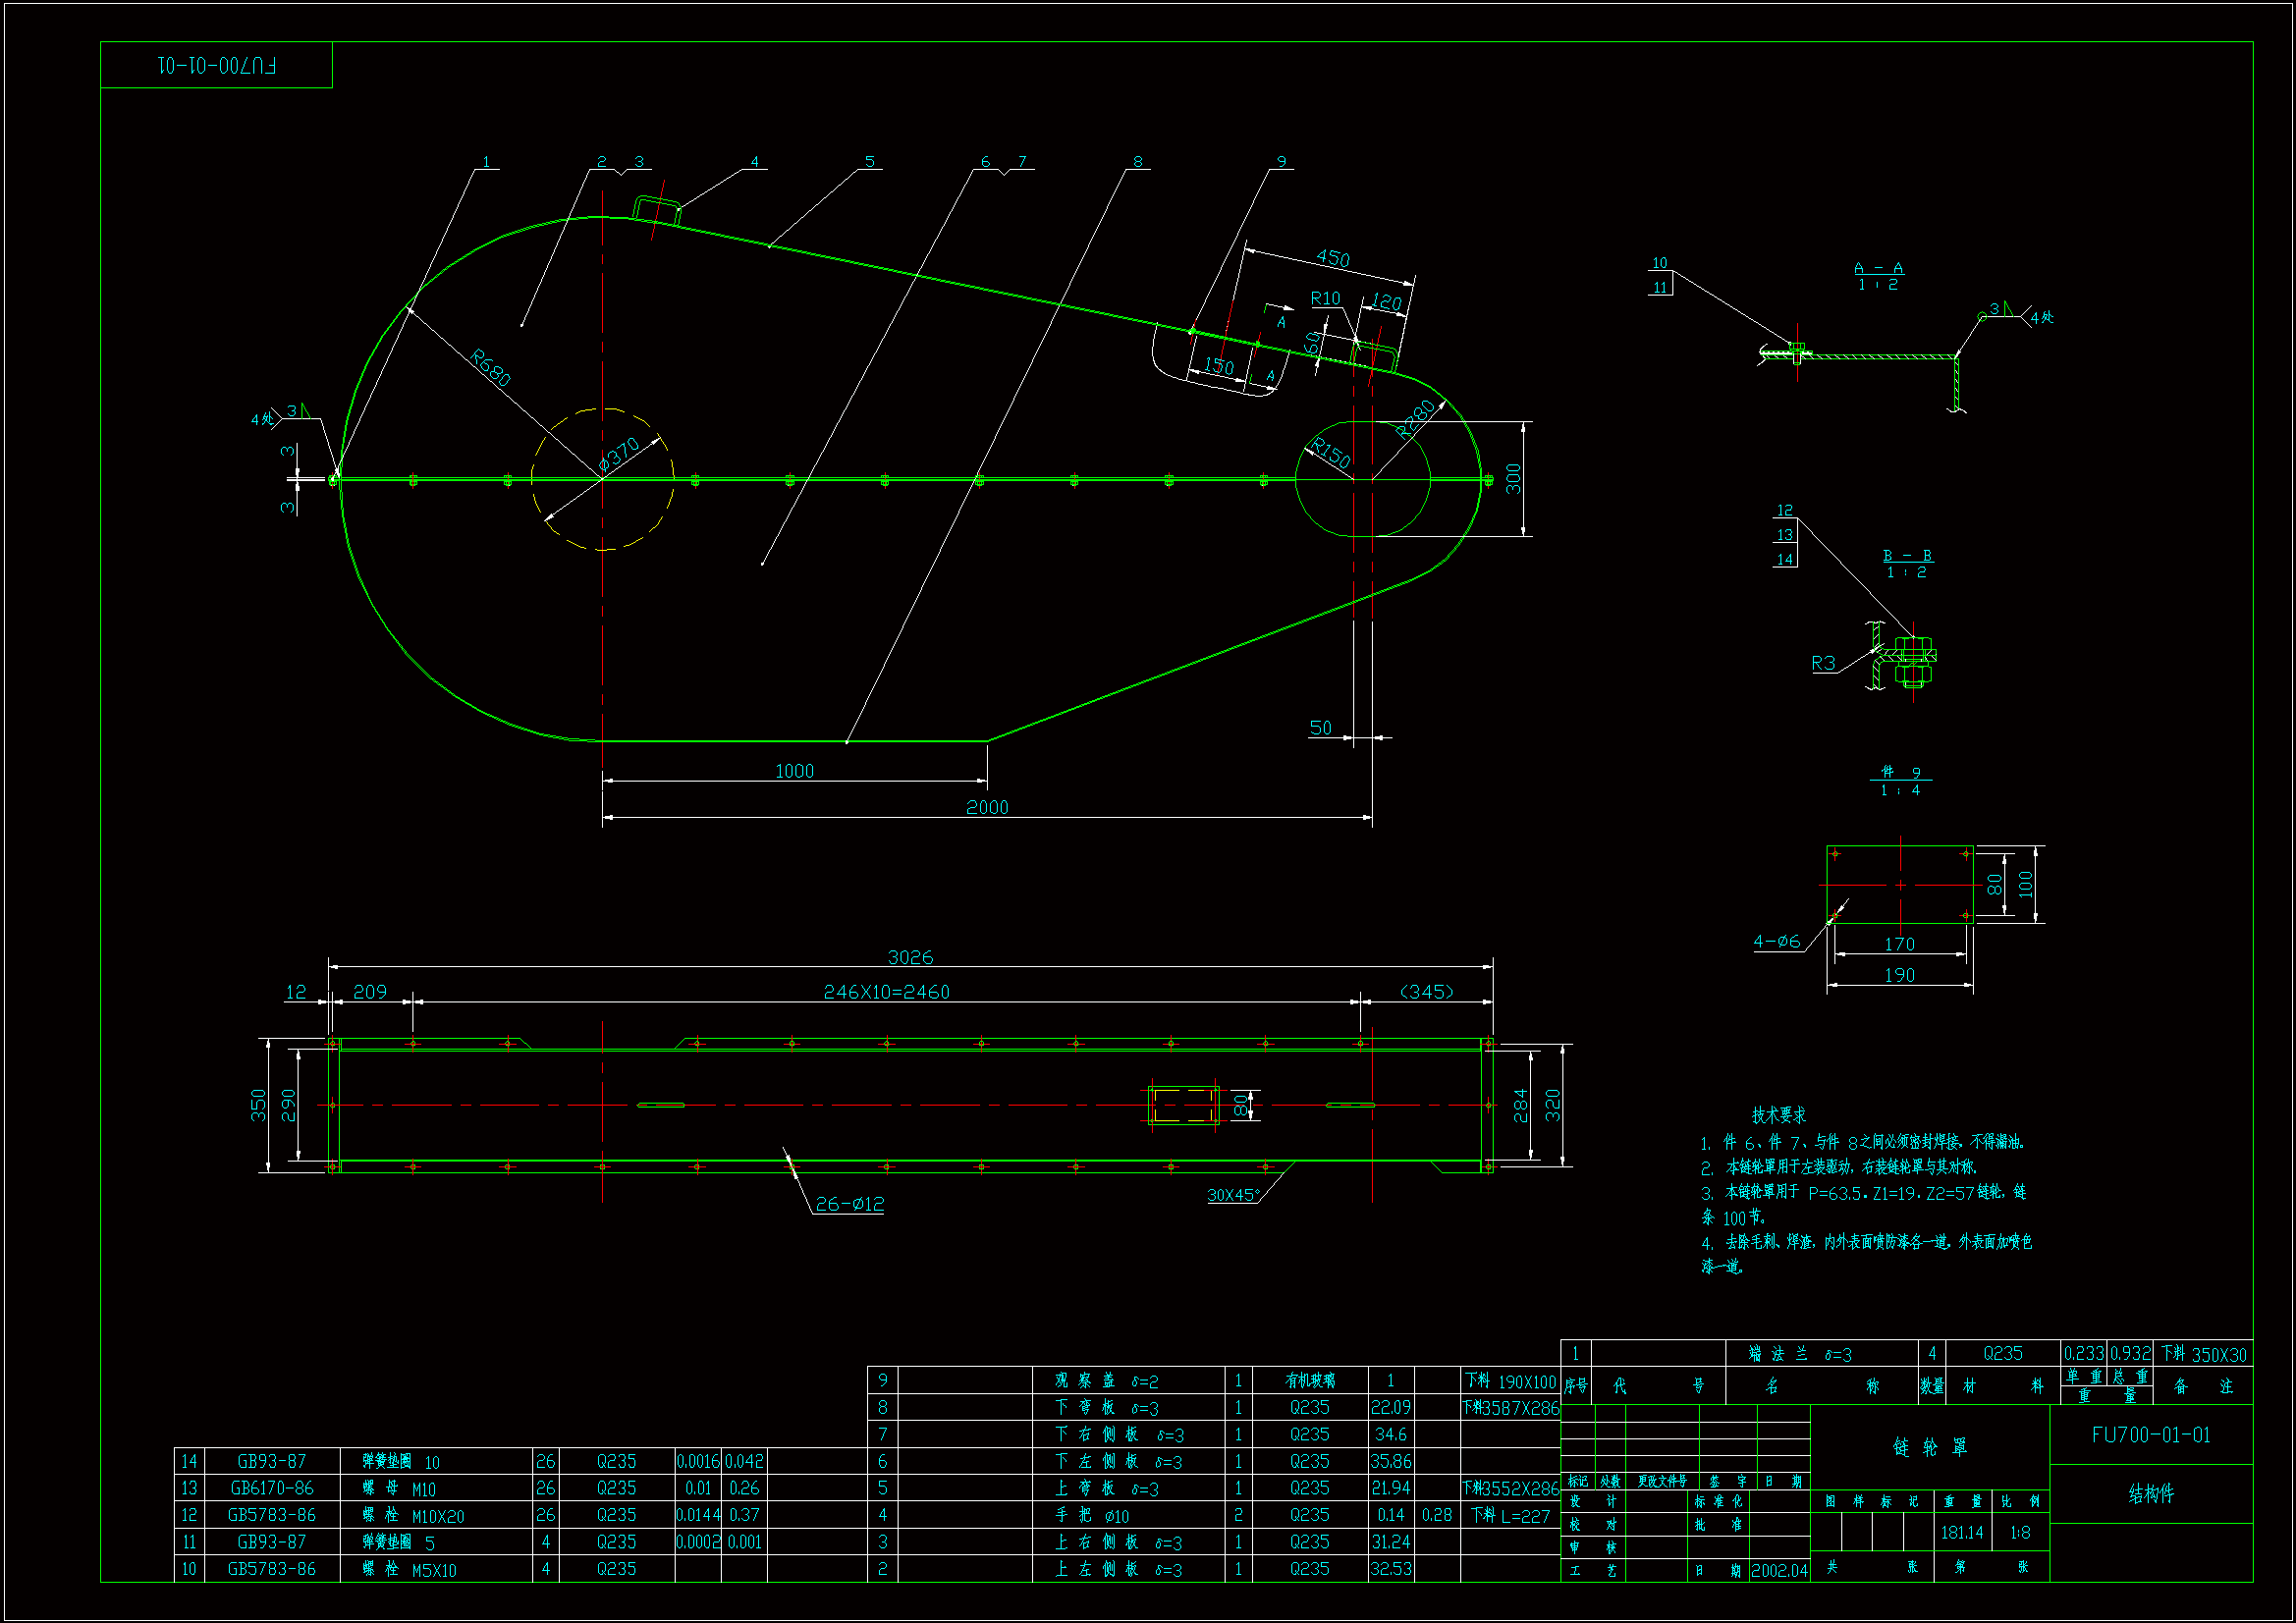The image size is (2296, 1623).
Task: Select the B - B section view title
Action: 1906,556
